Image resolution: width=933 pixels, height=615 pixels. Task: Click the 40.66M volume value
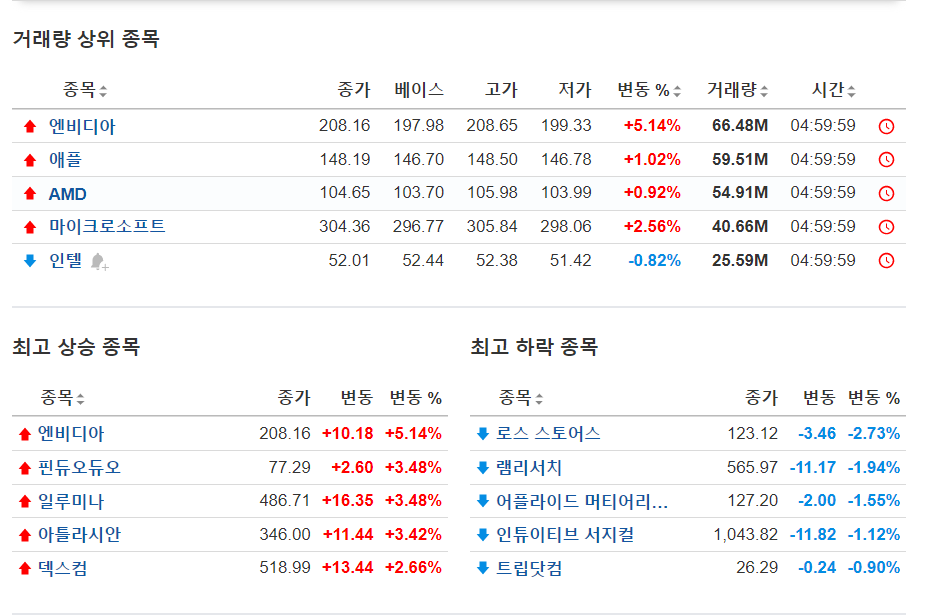[x=740, y=227]
